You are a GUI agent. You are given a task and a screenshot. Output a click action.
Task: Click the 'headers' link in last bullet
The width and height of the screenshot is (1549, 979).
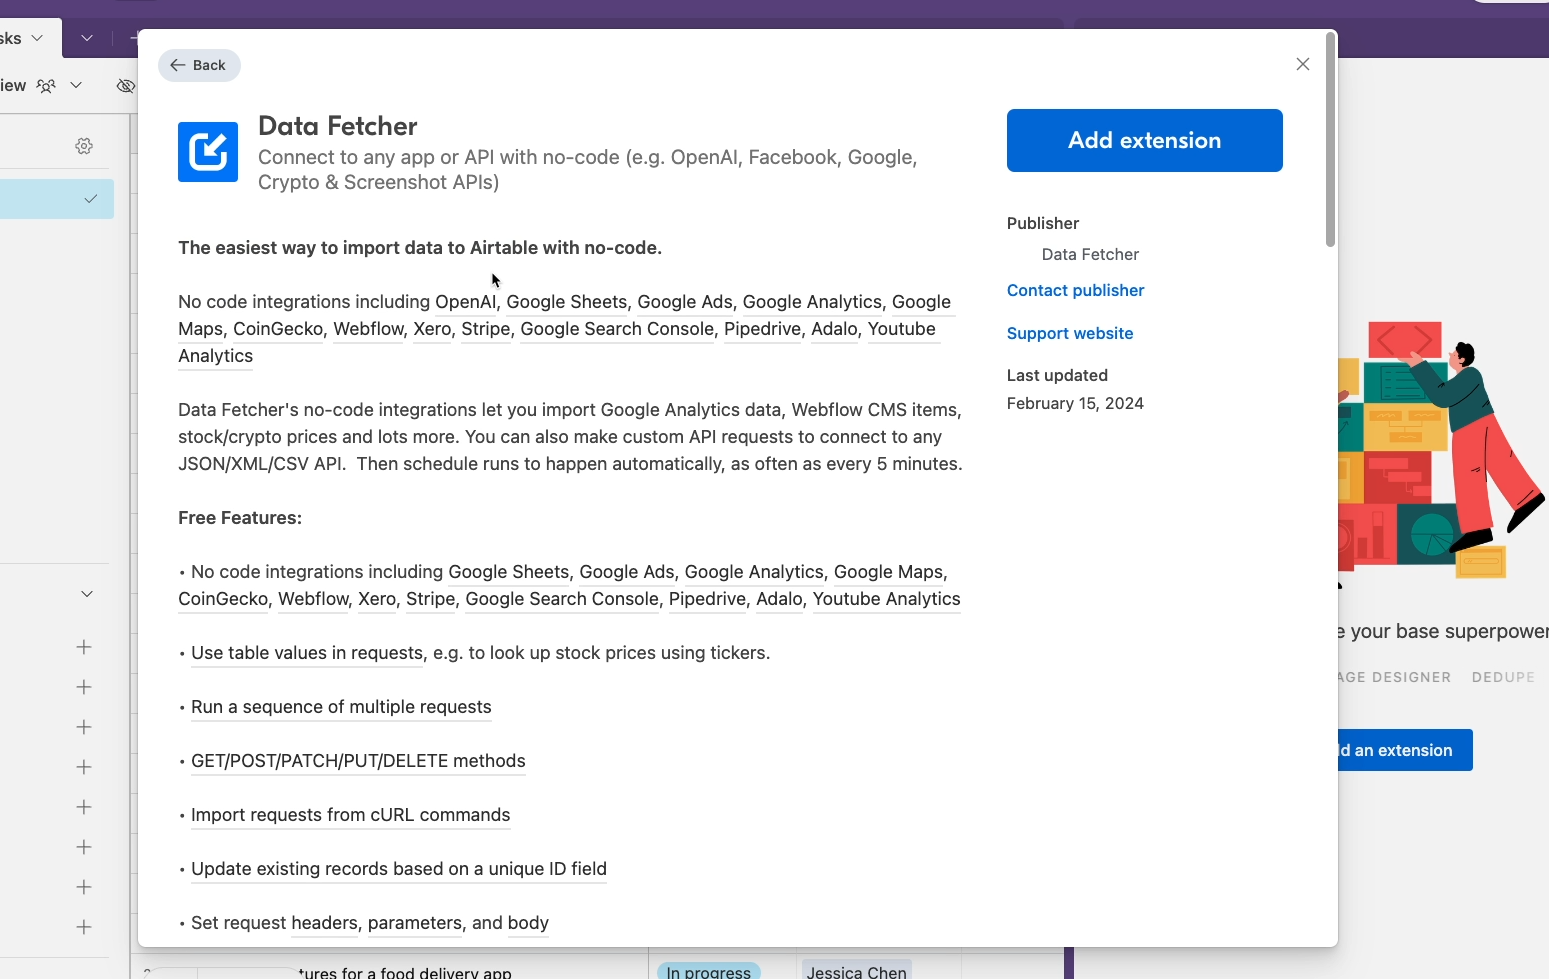(x=324, y=923)
